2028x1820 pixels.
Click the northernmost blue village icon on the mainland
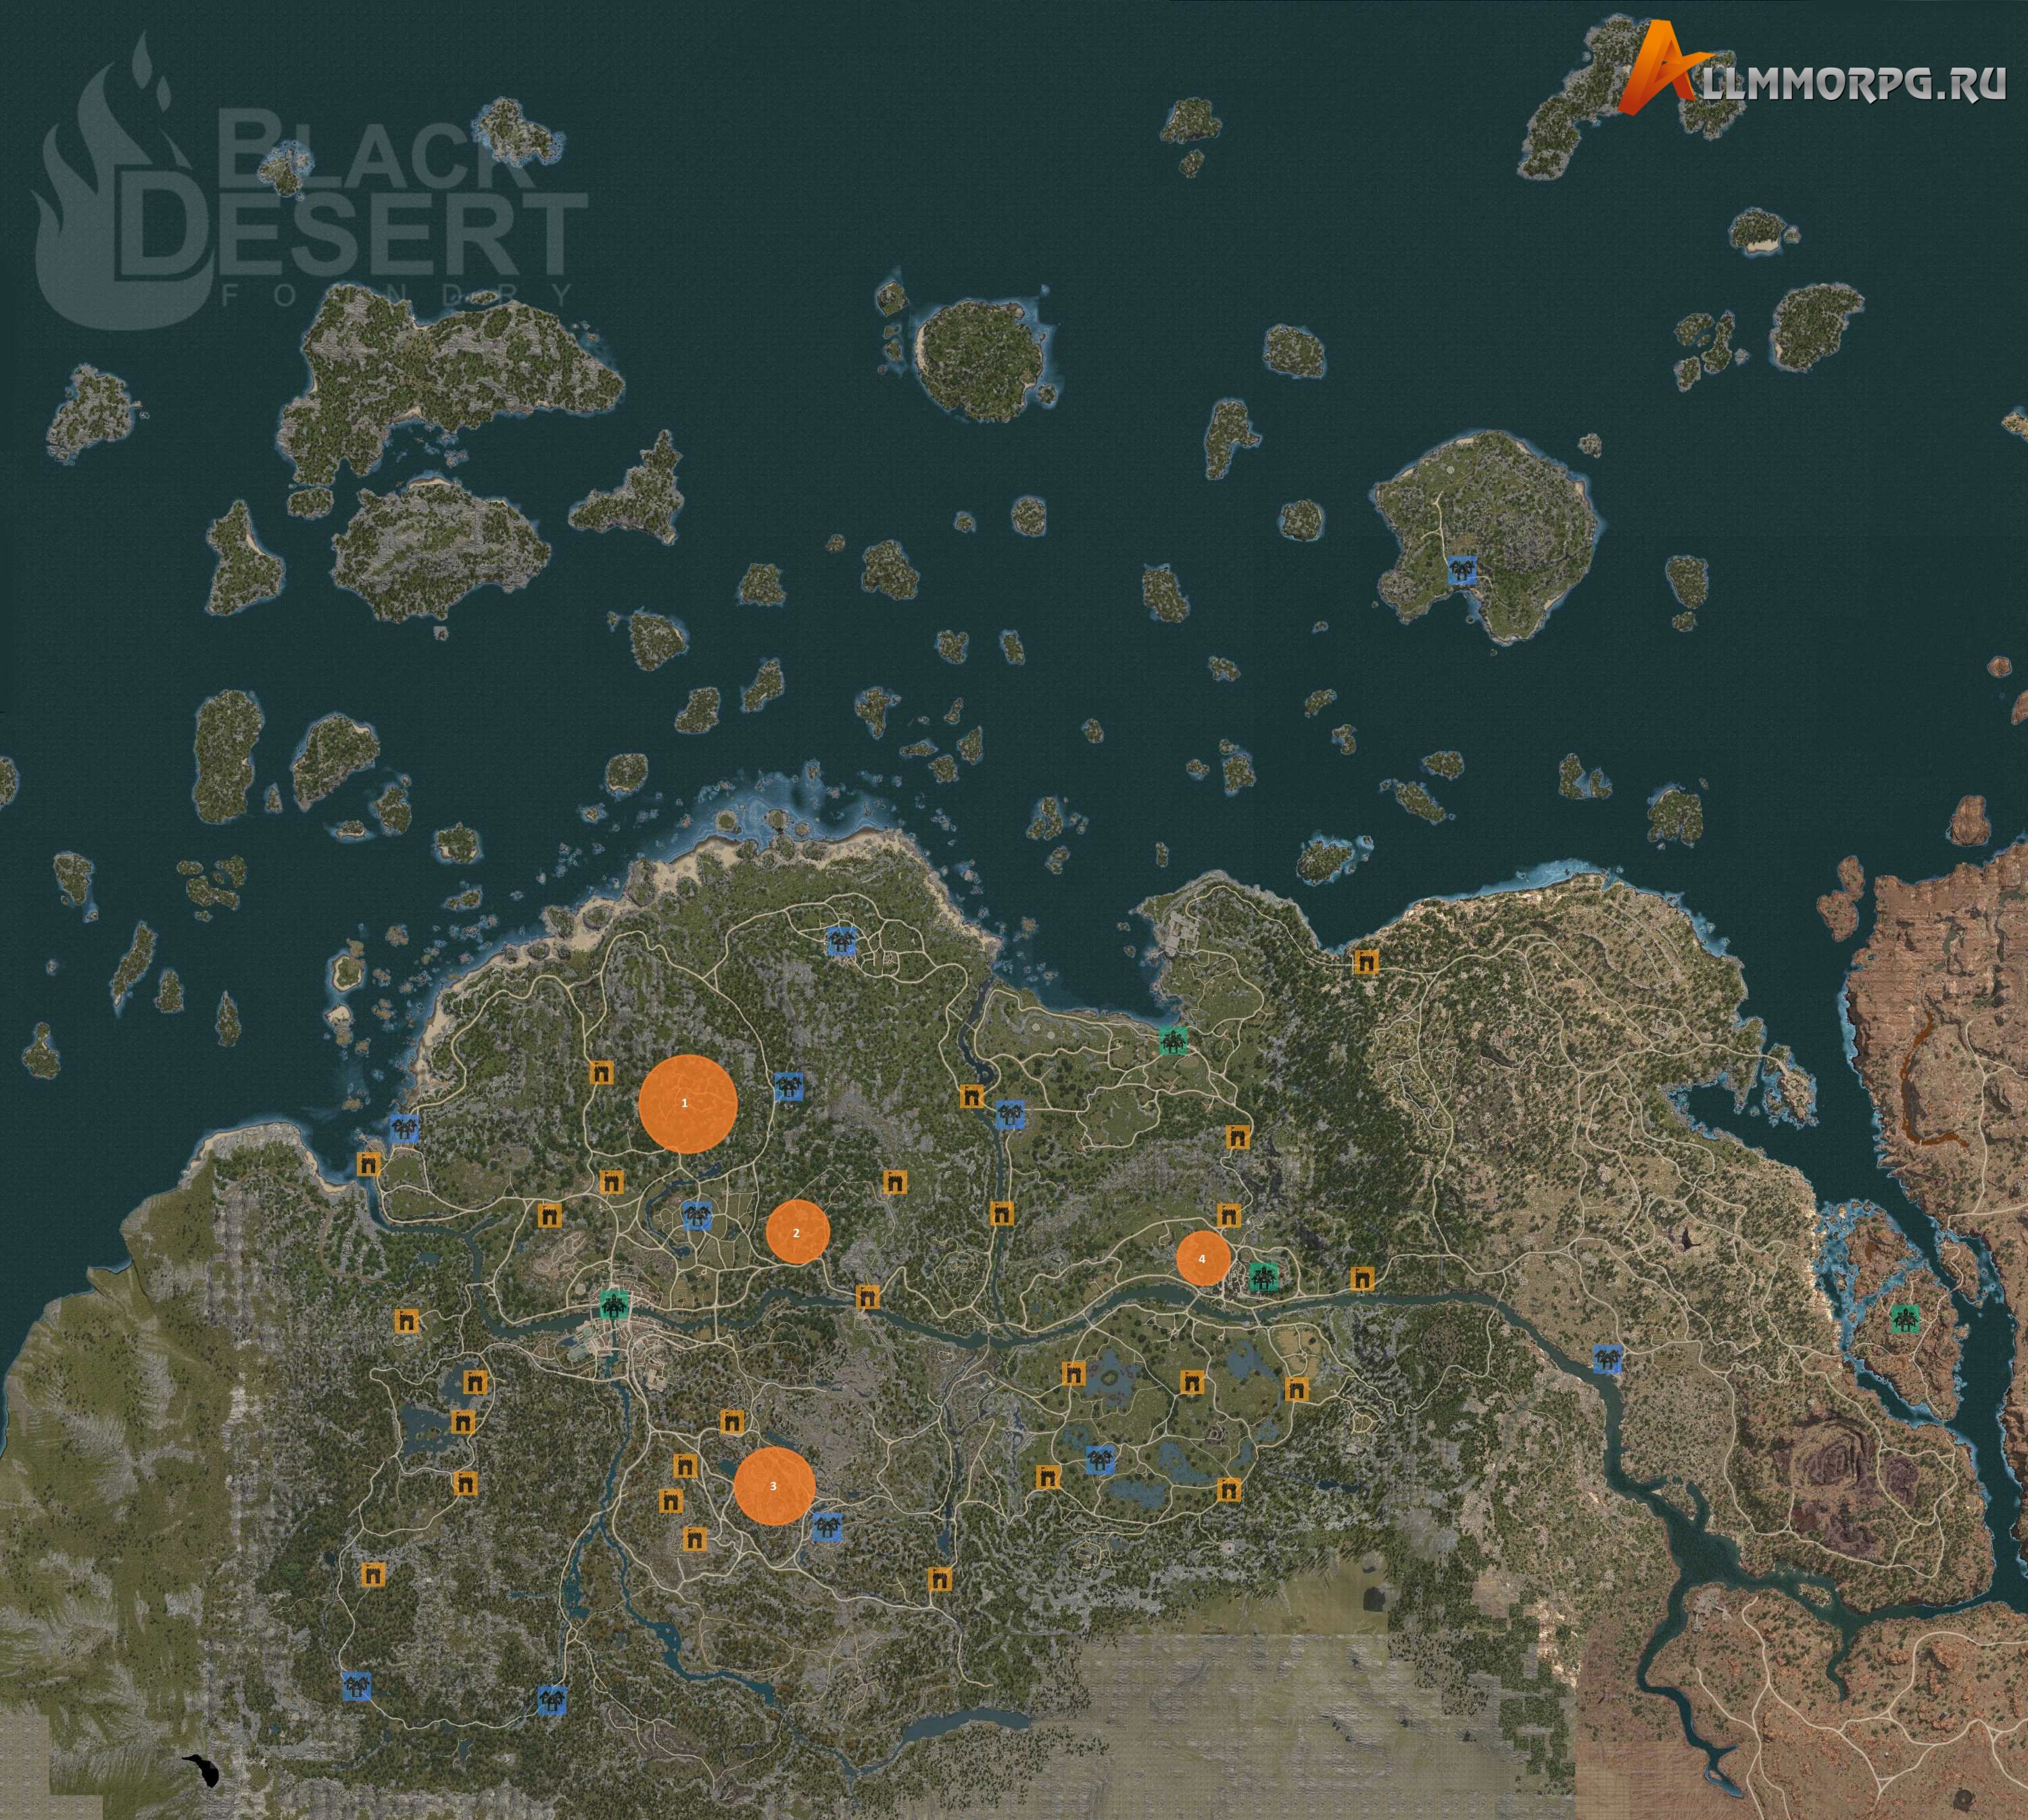tap(841, 941)
